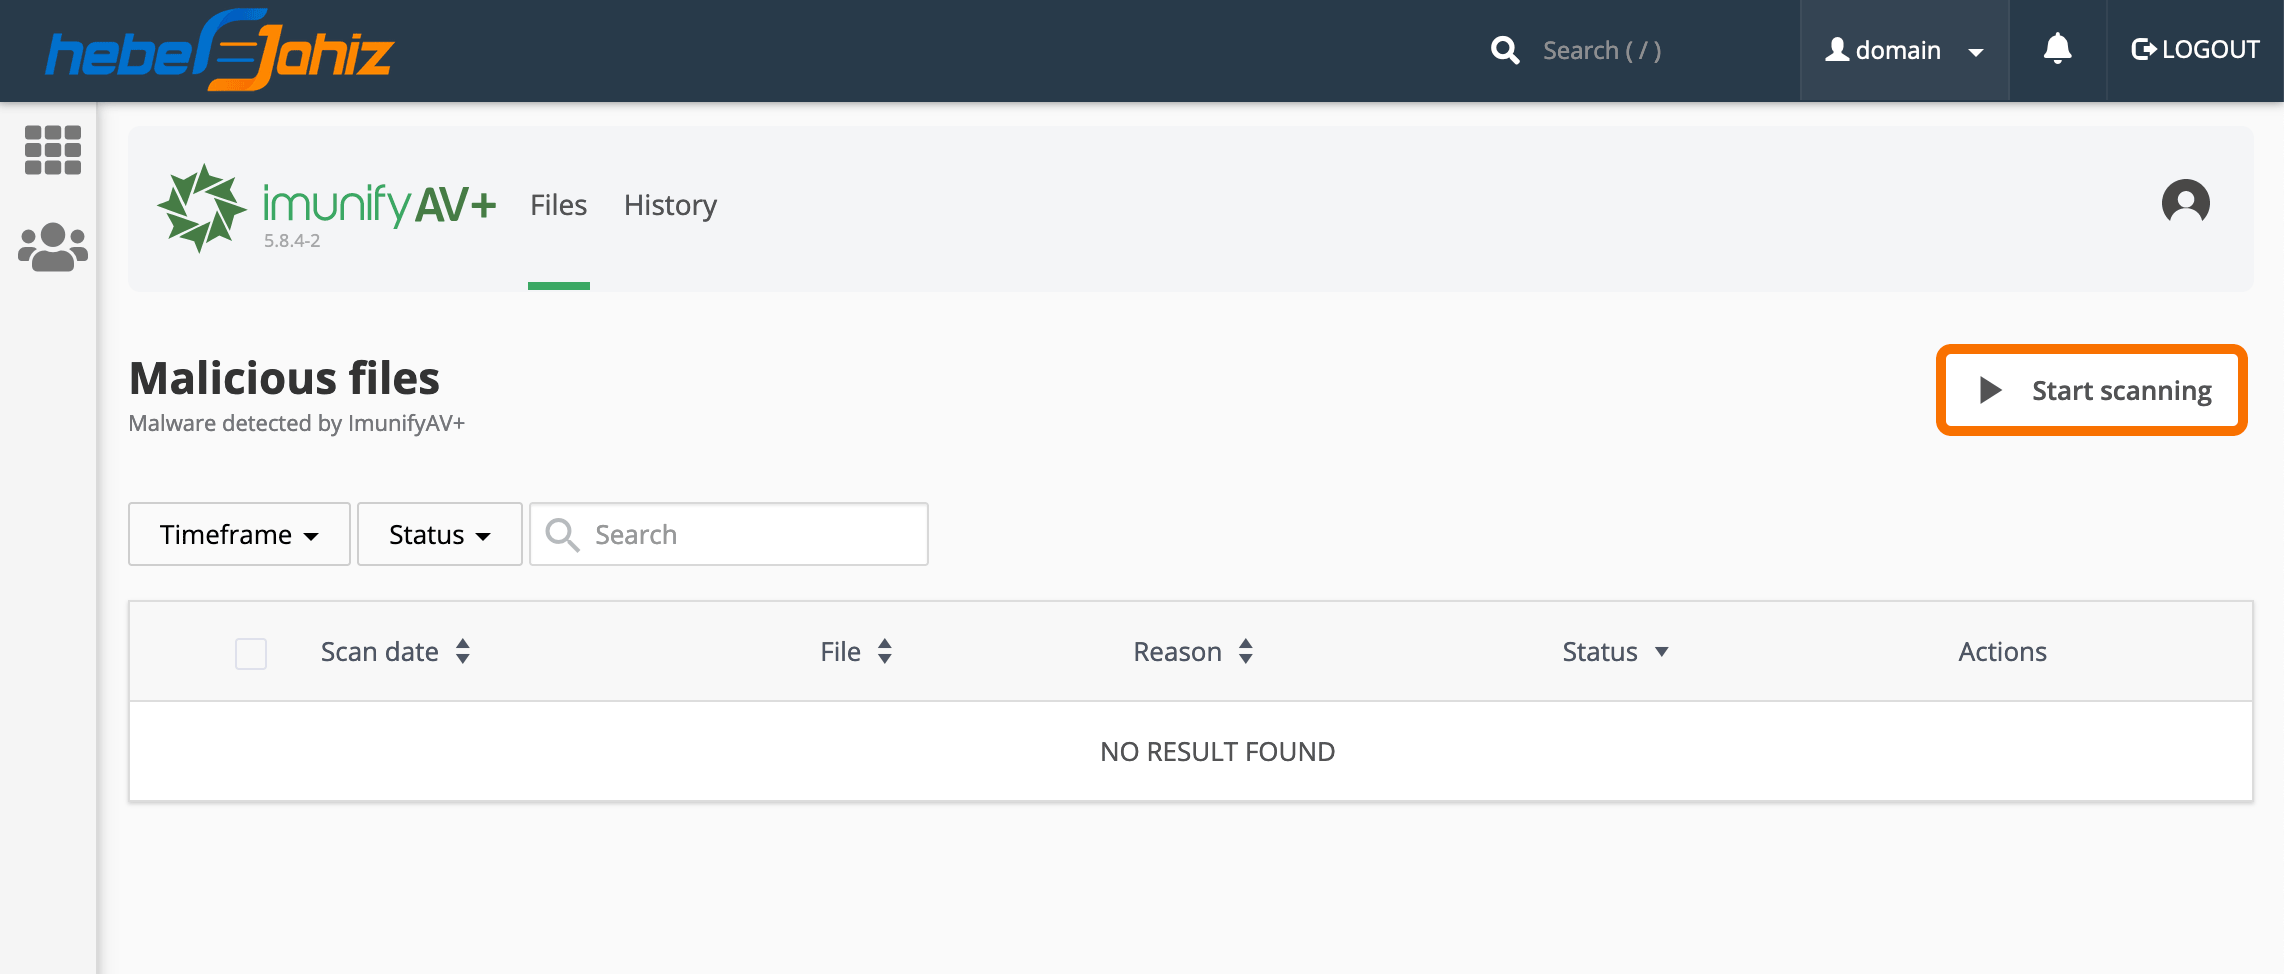The height and width of the screenshot is (974, 2284).
Task: Click the magnifier in the files search box
Action: tap(562, 534)
